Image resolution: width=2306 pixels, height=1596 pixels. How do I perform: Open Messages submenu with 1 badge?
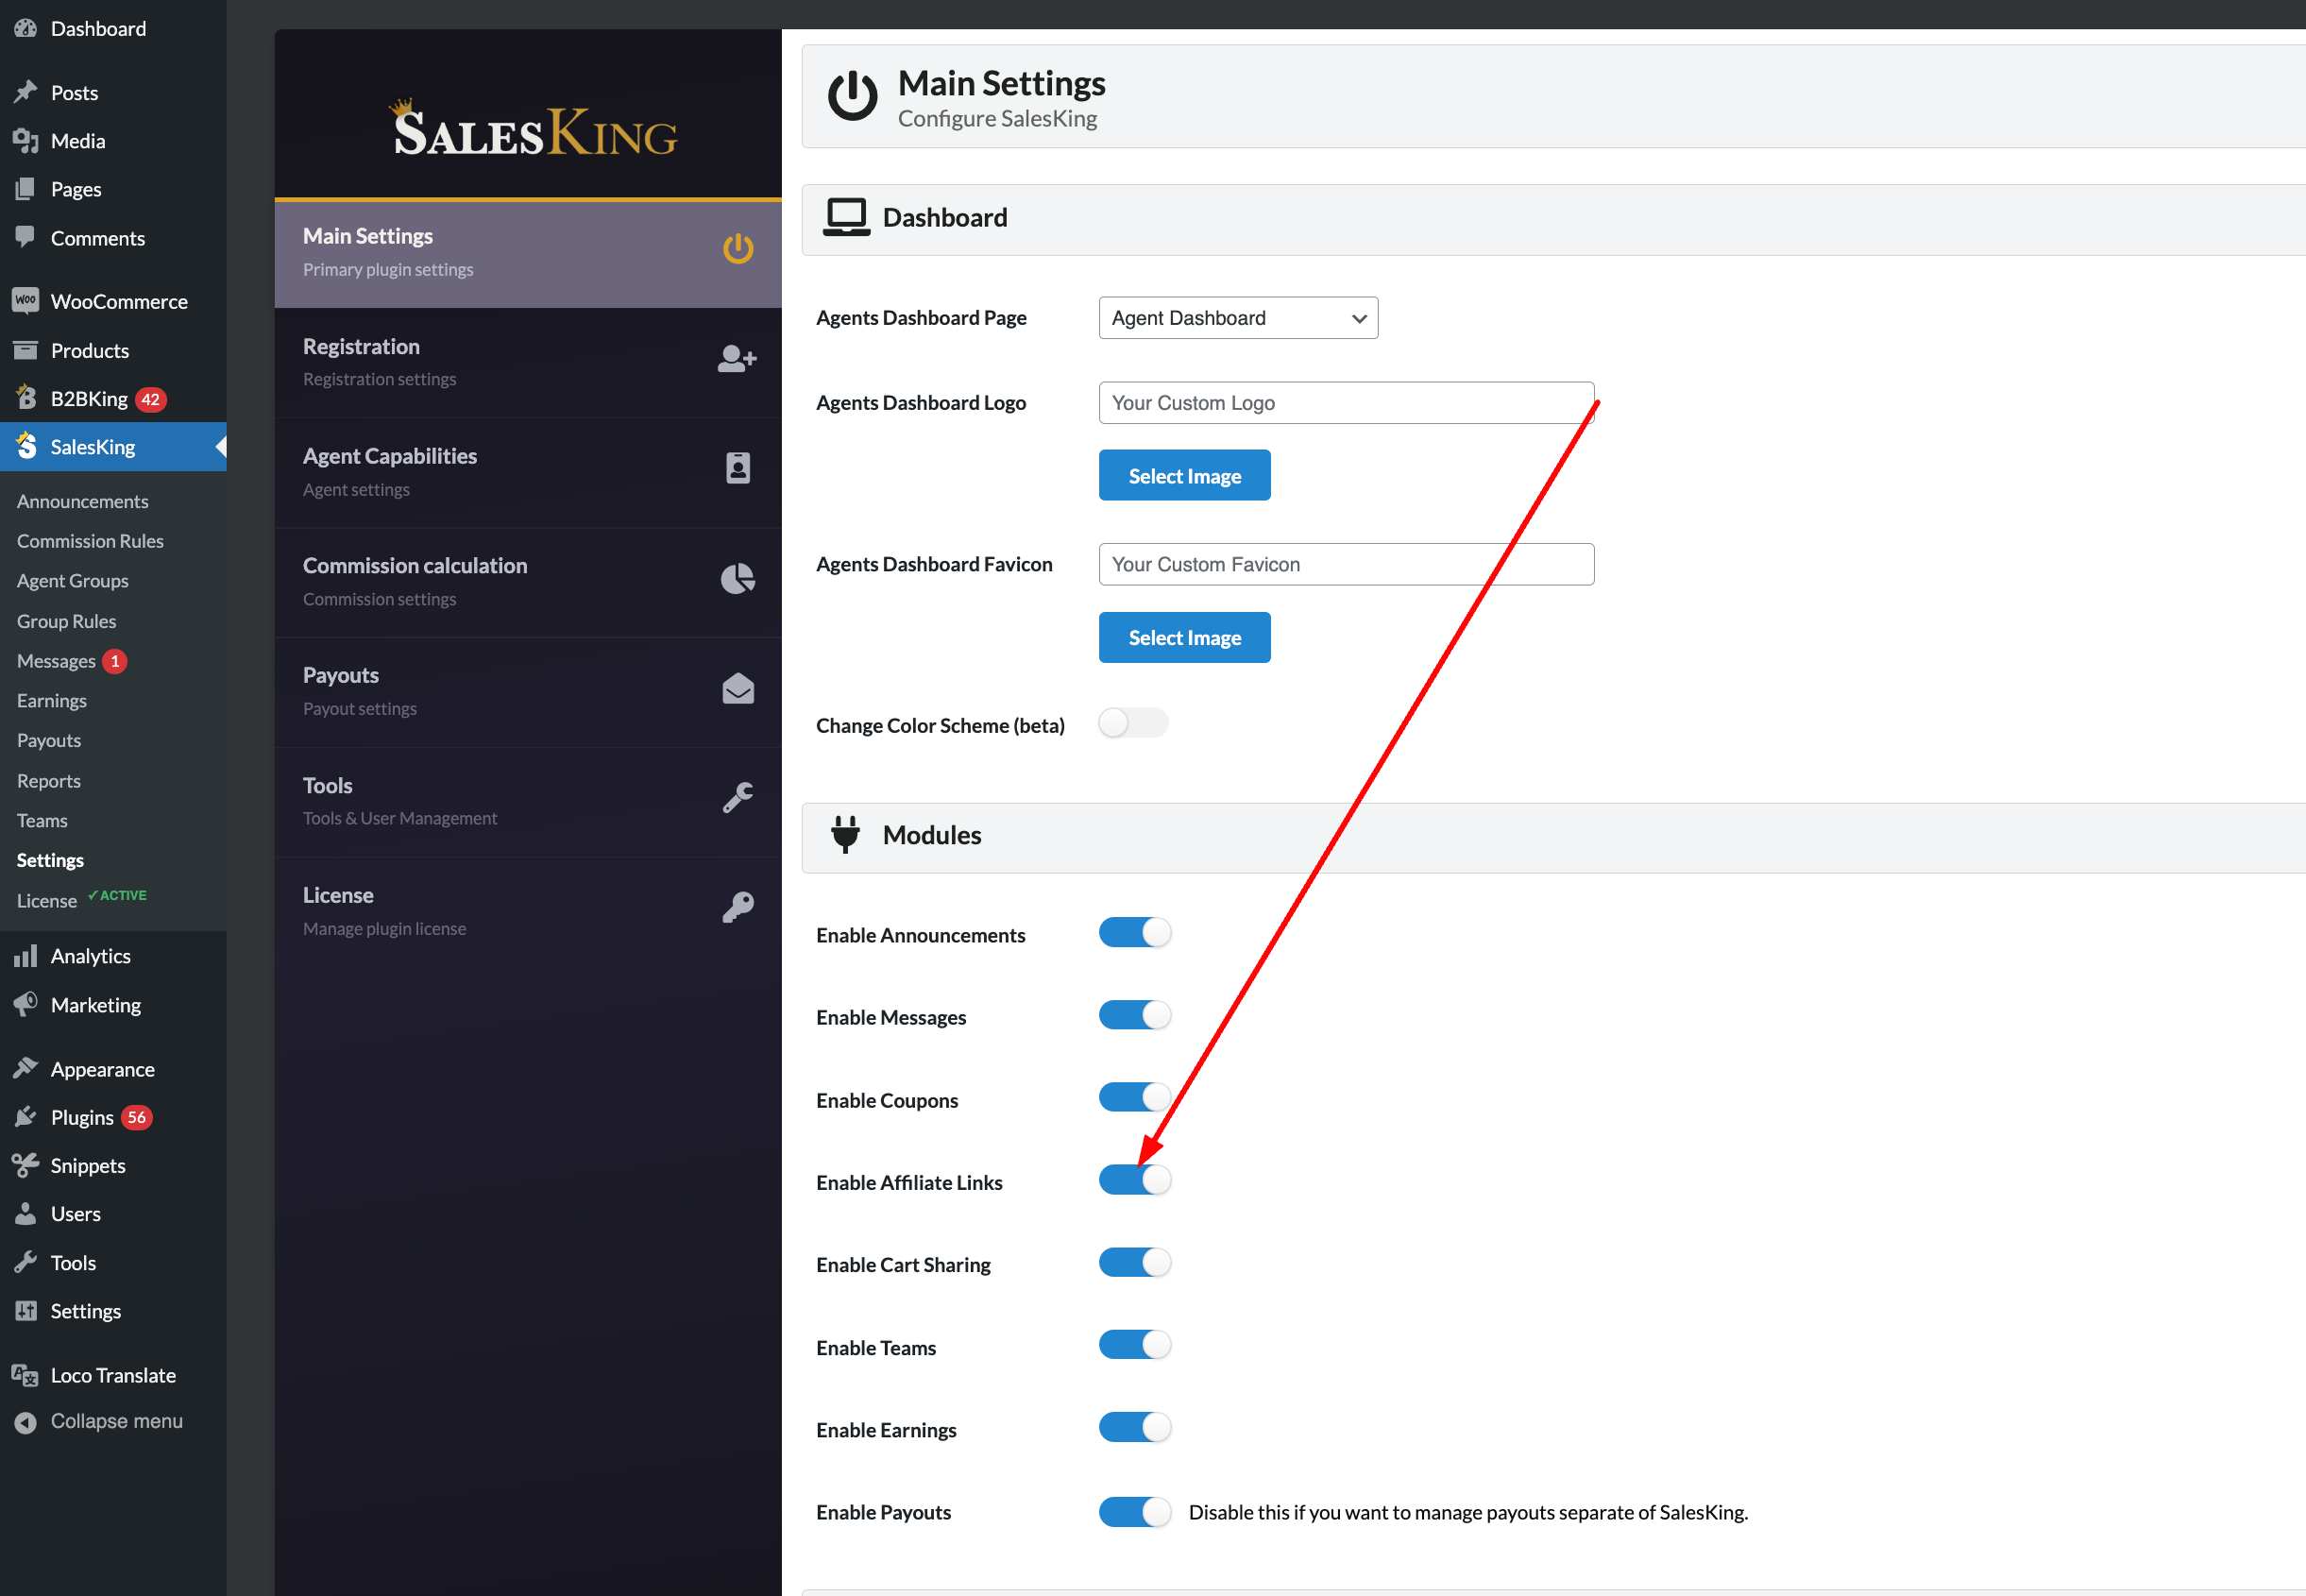pos(71,661)
